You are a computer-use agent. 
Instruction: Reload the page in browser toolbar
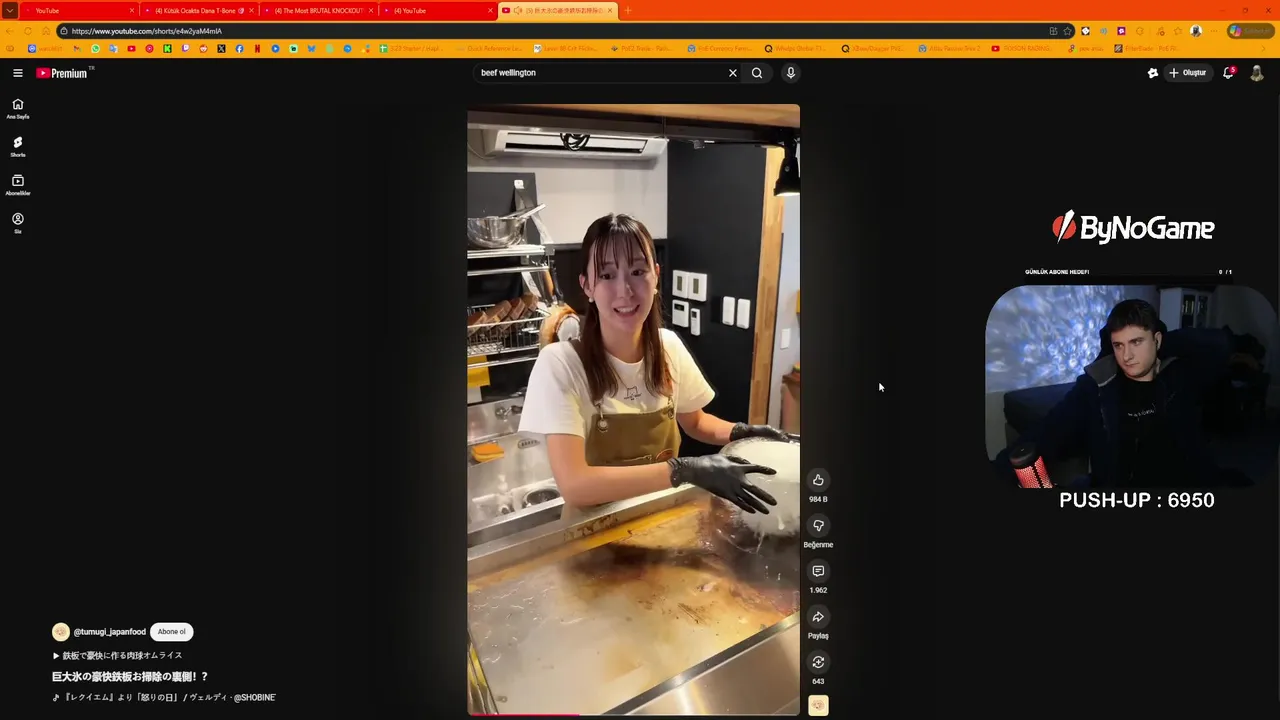28,31
